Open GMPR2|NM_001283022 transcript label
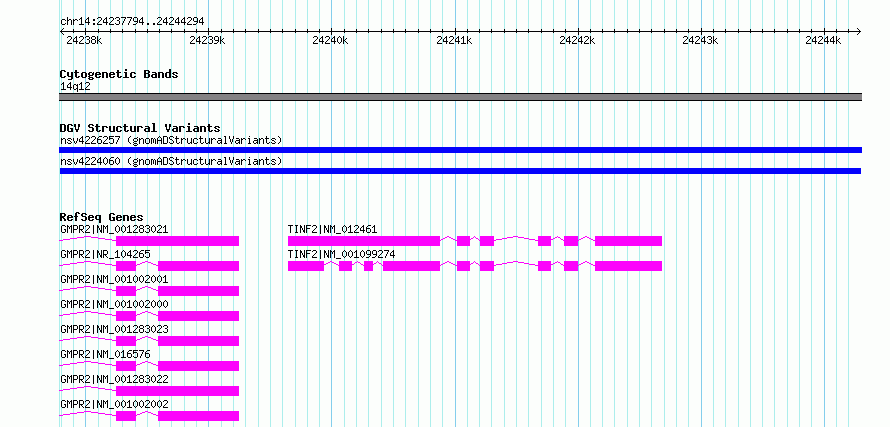This screenshot has height=427, width=890. [x=114, y=379]
